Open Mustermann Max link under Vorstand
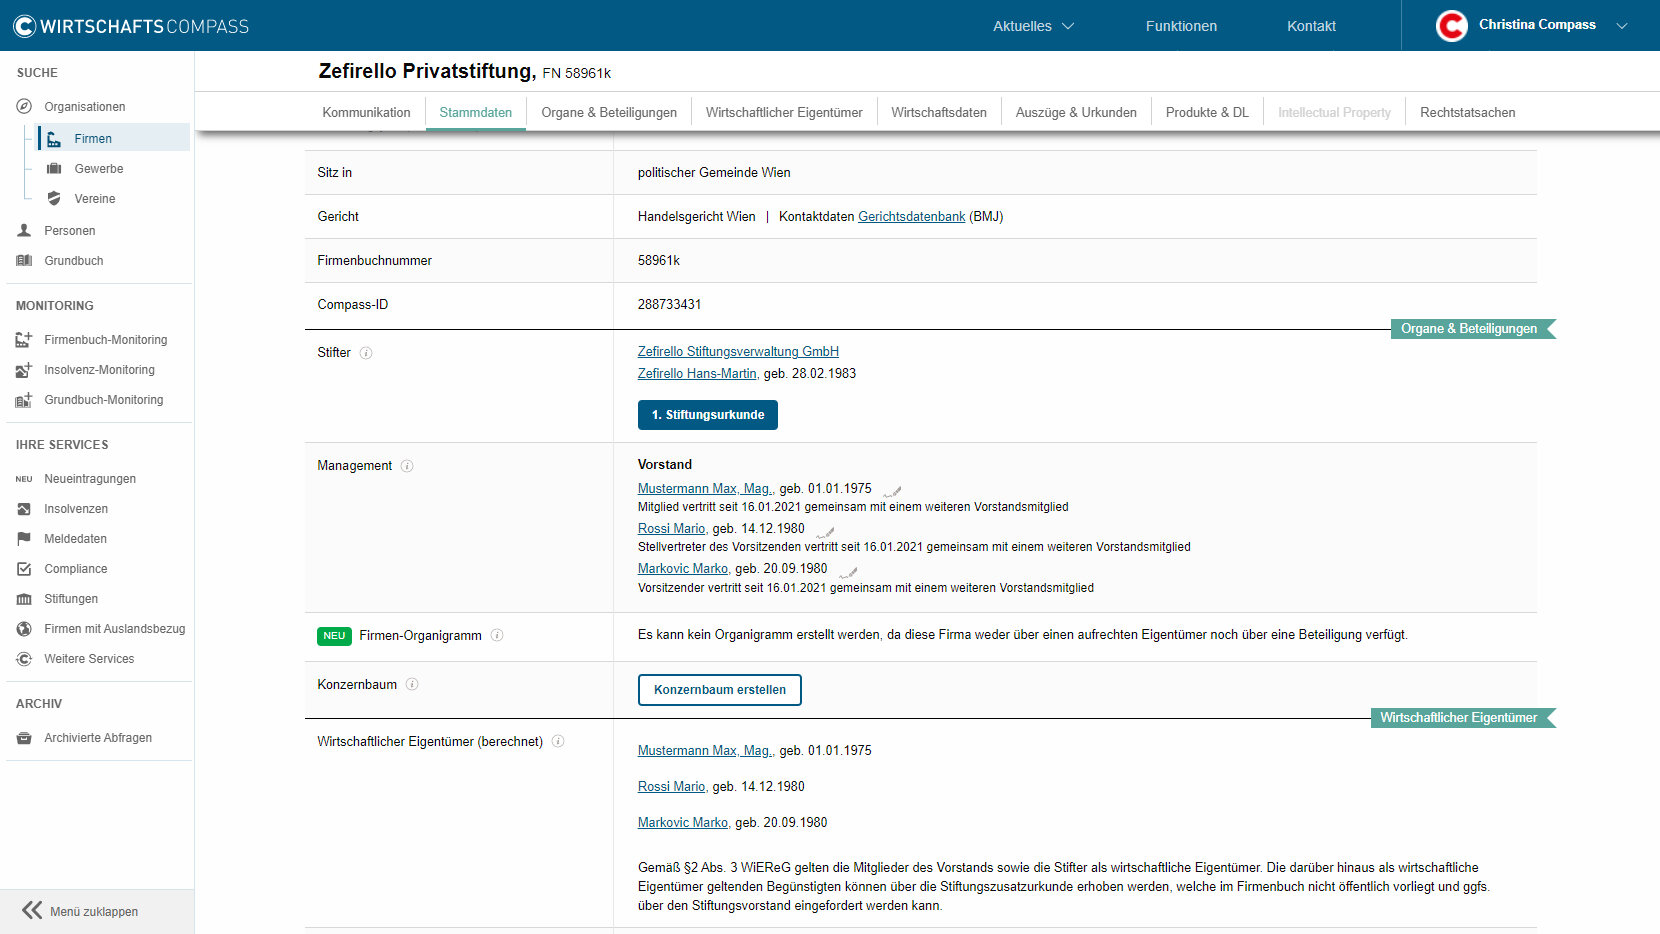Viewport: 1660px width, 934px height. pos(705,489)
